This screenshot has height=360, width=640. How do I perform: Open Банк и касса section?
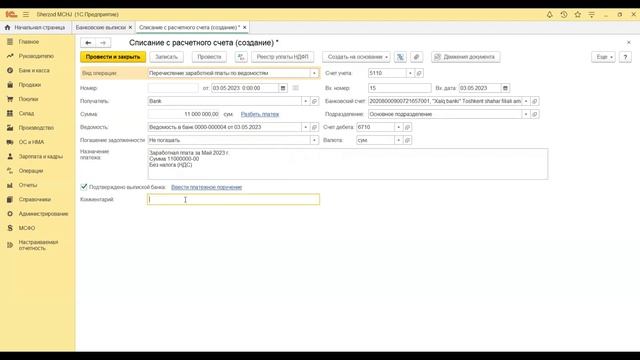pos(34,71)
